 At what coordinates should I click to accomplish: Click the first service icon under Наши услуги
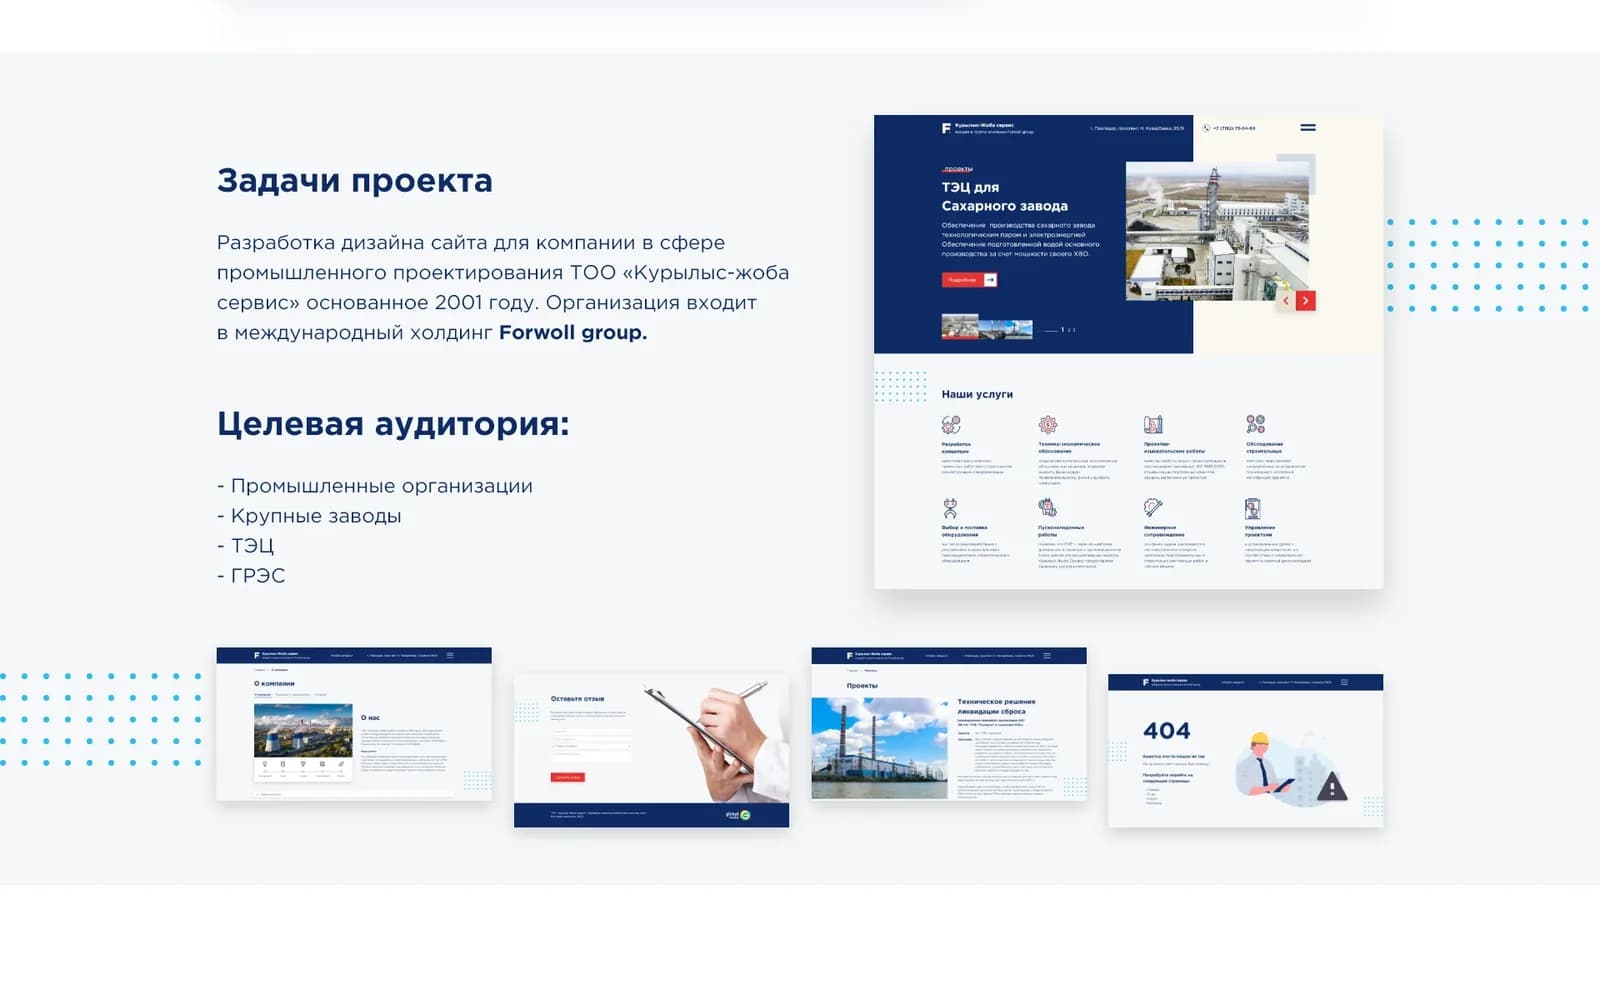pyautogui.click(x=951, y=425)
